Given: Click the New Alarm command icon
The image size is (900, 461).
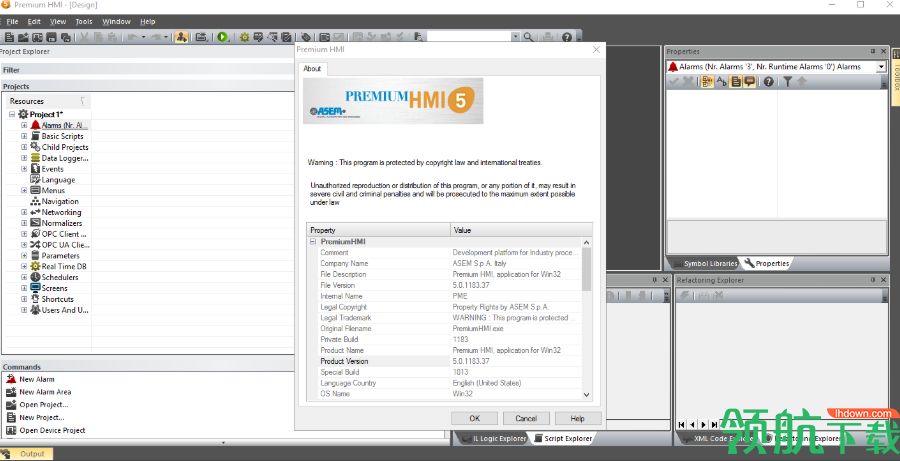Looking at the screenshot, I should point(11,379).
